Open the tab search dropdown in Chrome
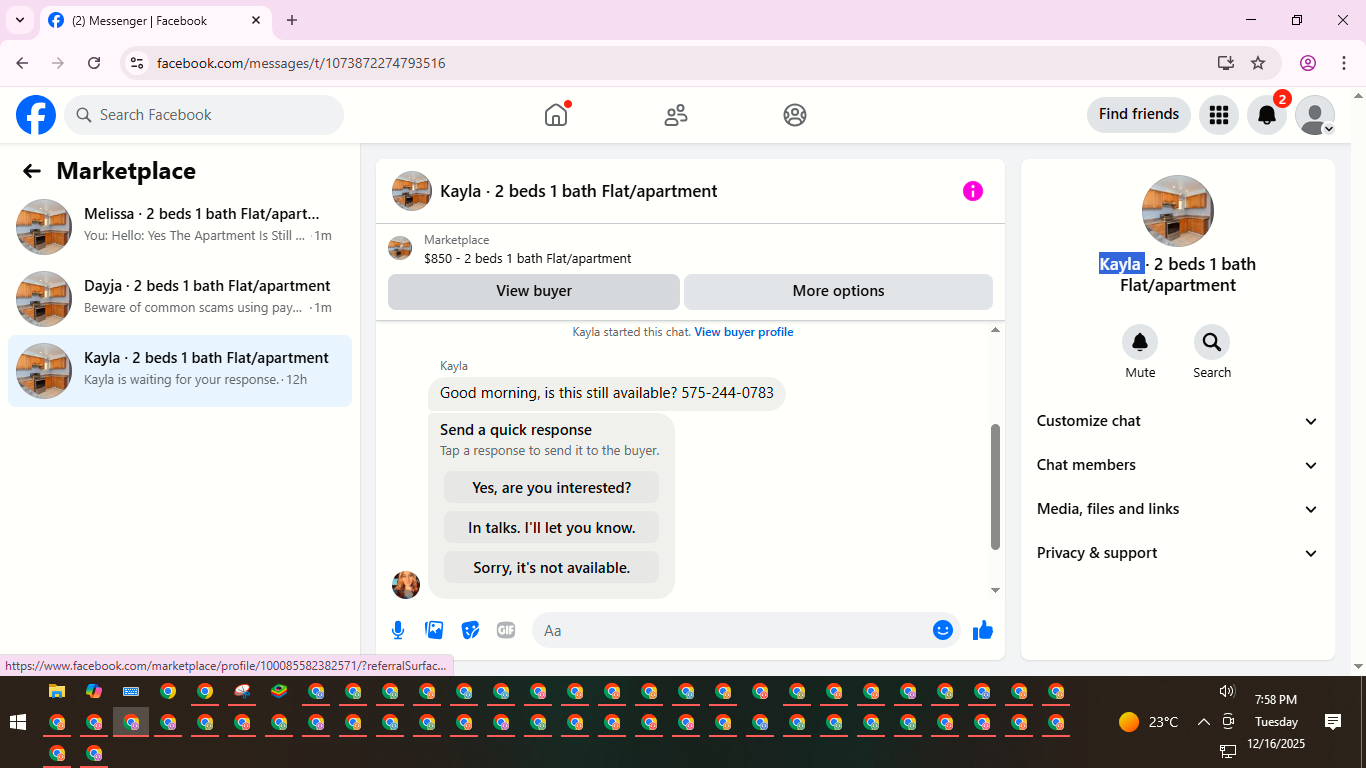Viewport: 1366px width, 768px height. click(20, 20)
